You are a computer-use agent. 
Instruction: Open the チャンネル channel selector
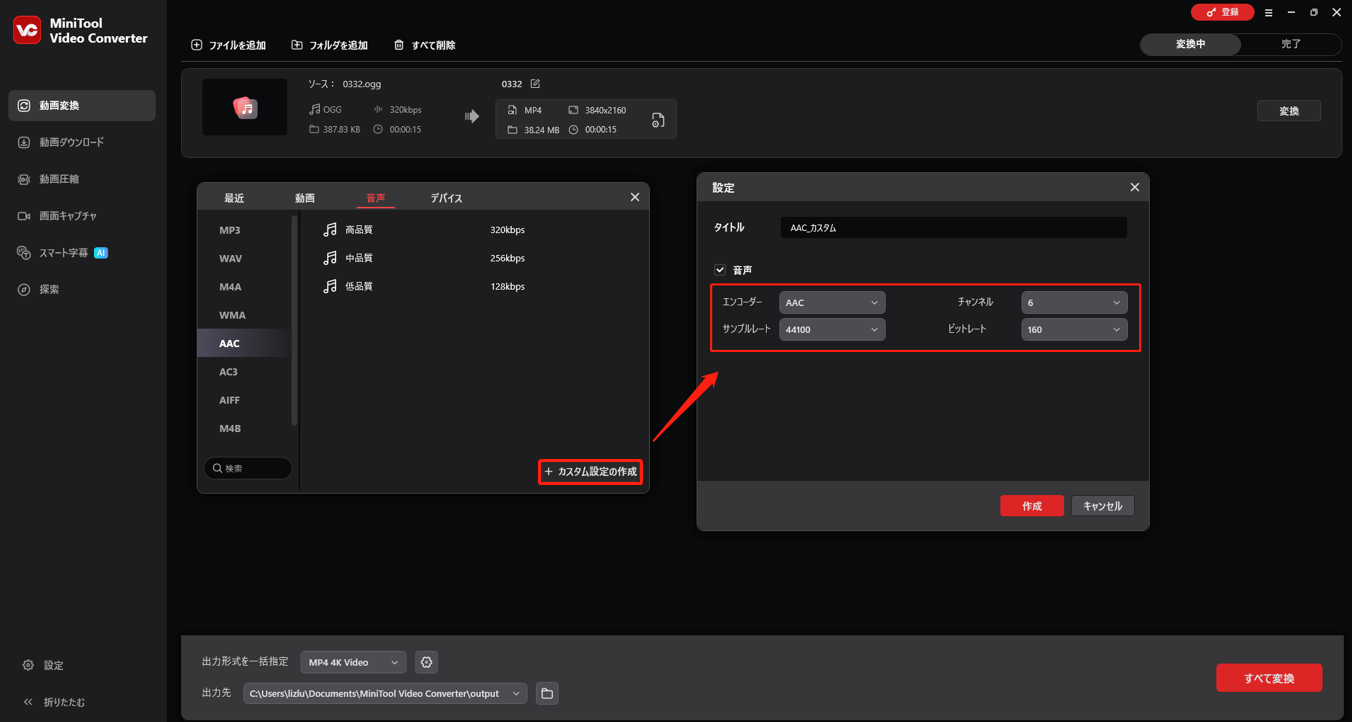pyautogui.click(x=1073, y=301)
